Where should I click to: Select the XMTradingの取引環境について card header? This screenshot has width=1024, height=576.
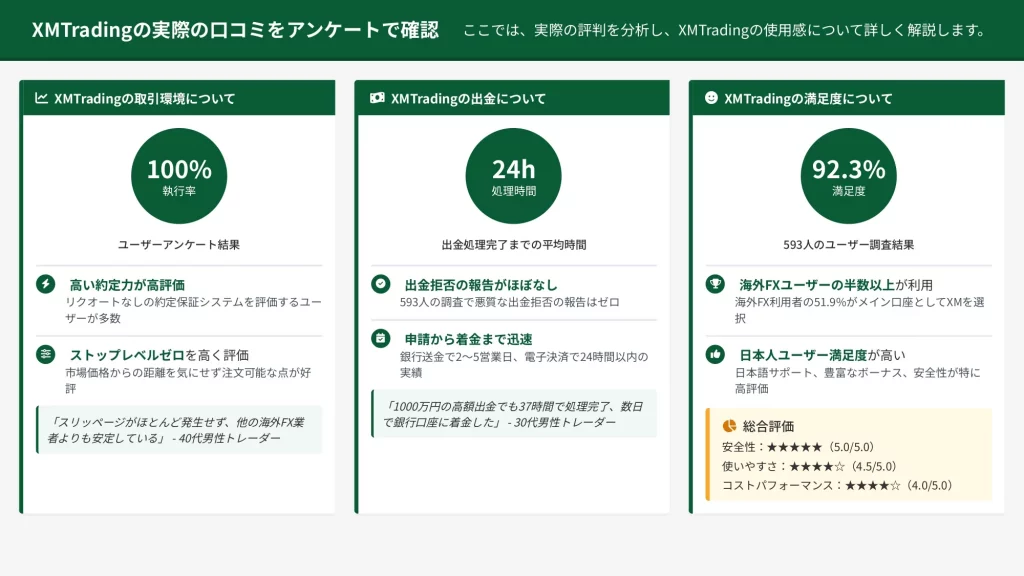tap(178, 98)
